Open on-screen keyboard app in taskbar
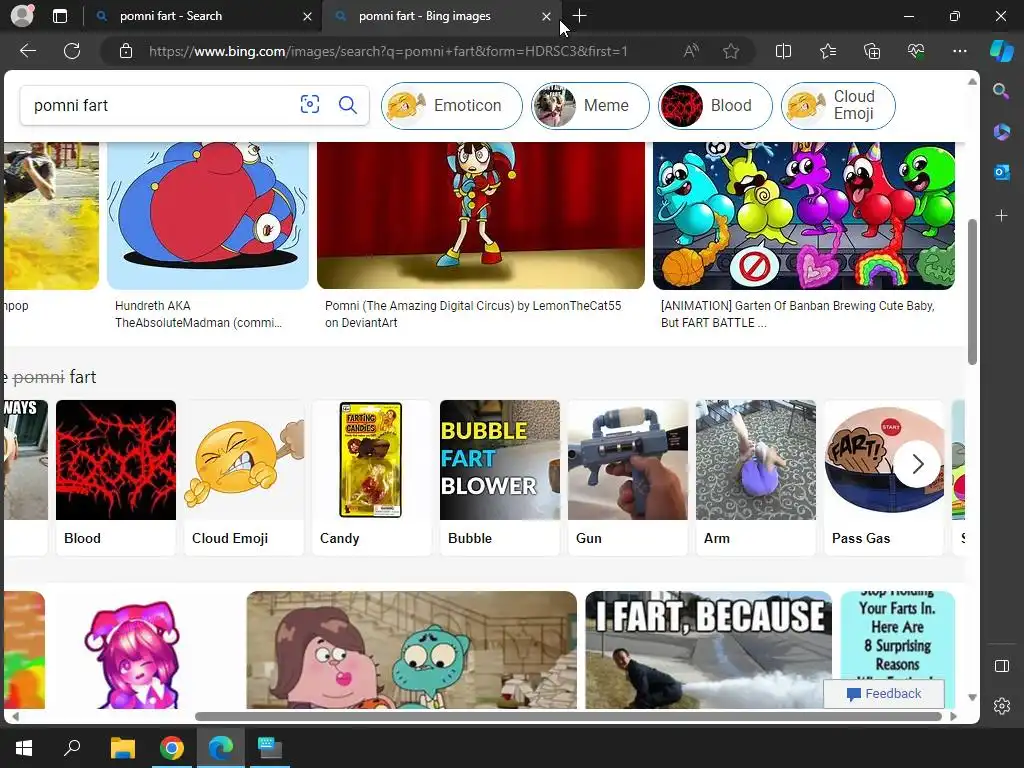This screenshot has height=768, width=1024. pos(270,748)
